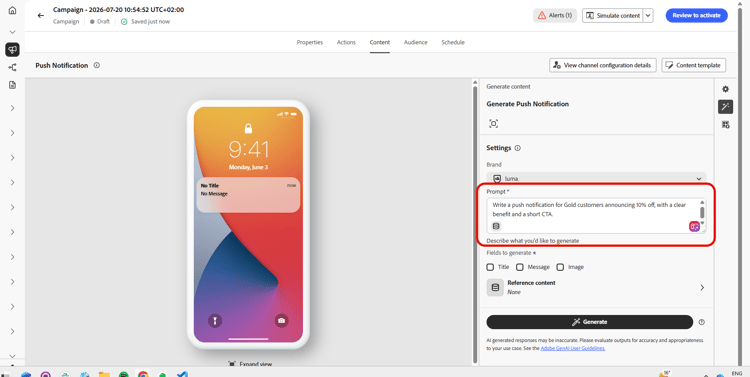
Task: Expand the Reference content chevron
Action: (702, 288)
